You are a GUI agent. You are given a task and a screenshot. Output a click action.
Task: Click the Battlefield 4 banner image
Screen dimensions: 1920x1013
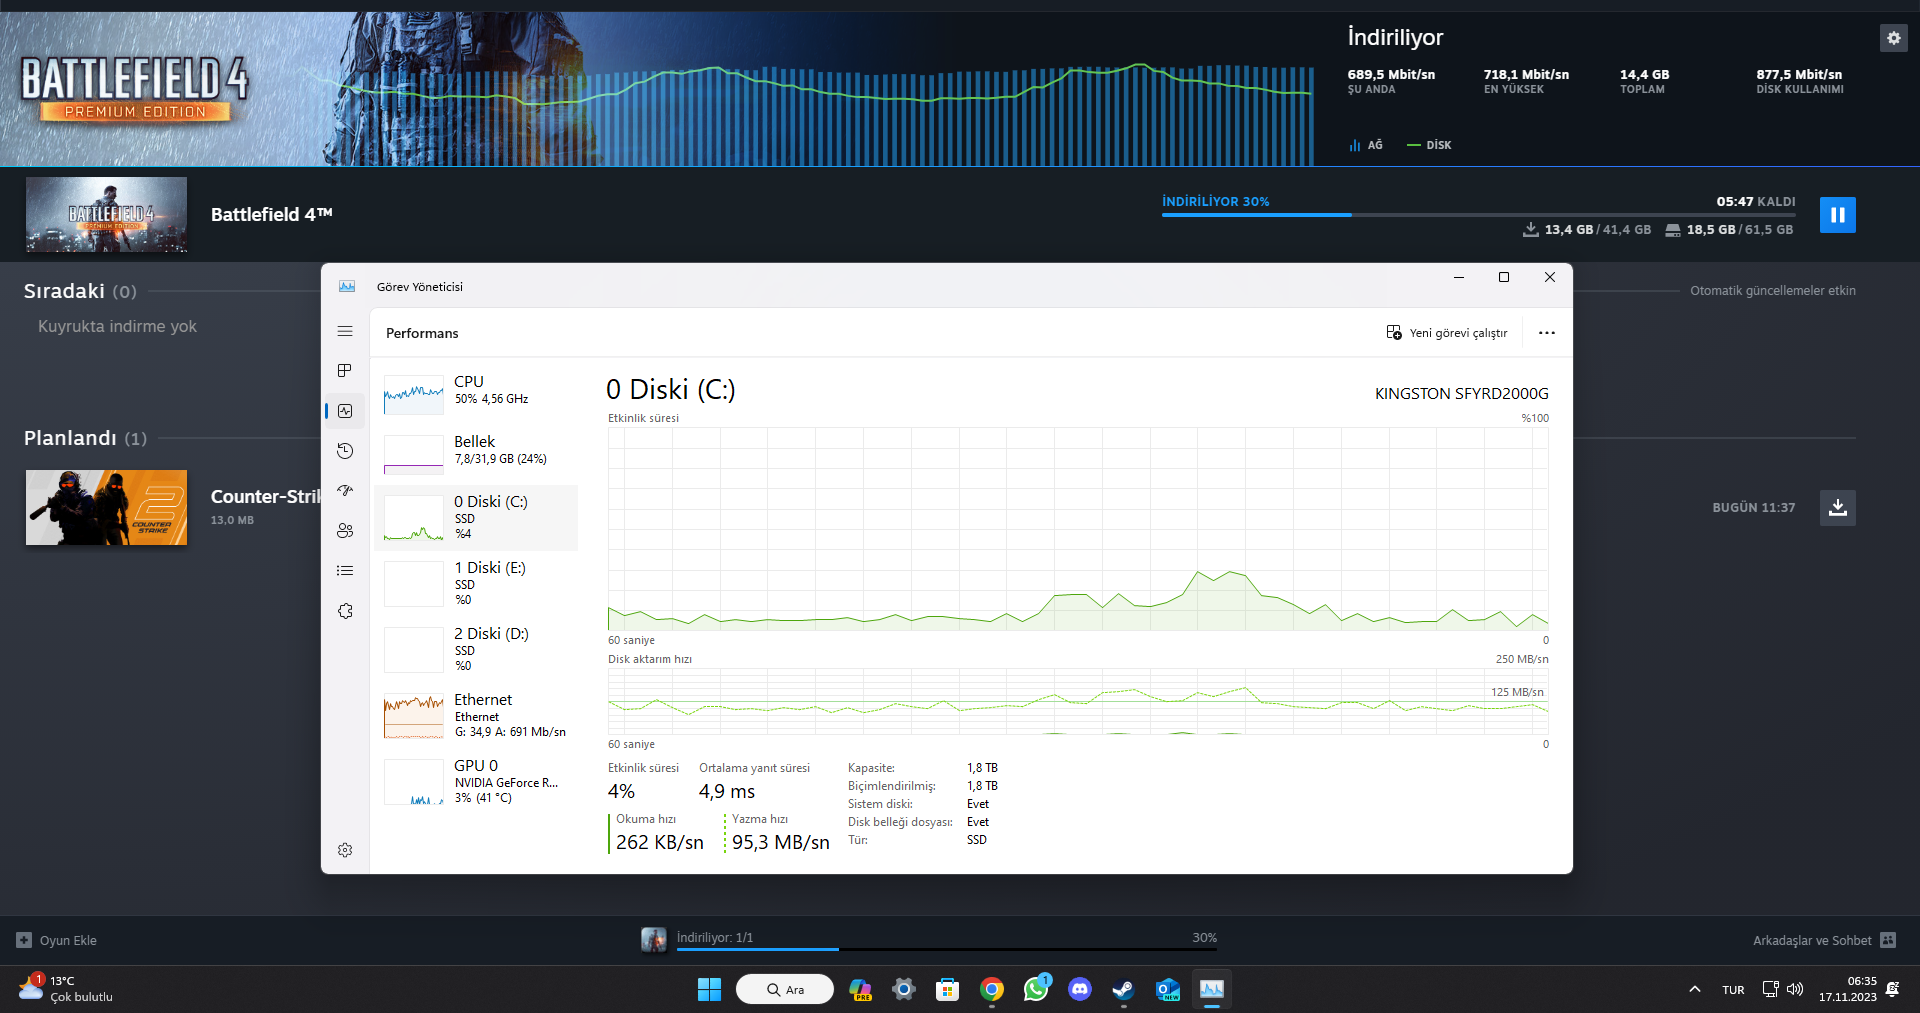pyautogui.click(x=135, y=89)
